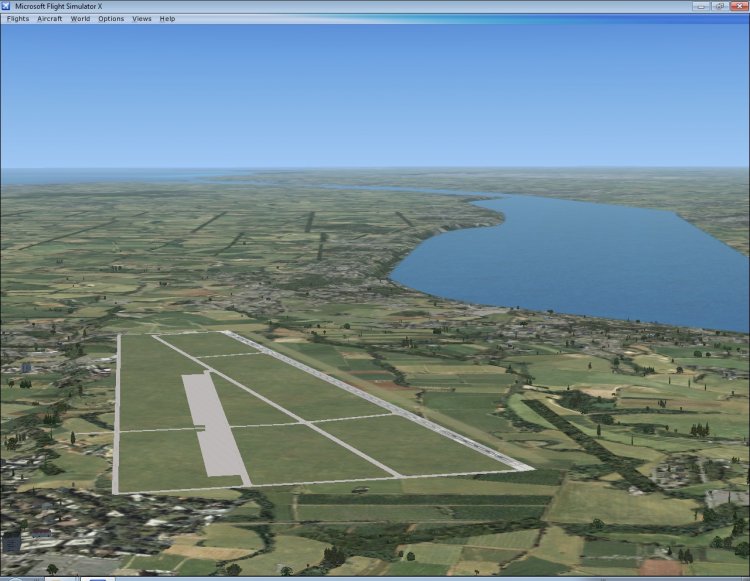Open the World menu
750x581 pixels.
(x=80, y=19)
